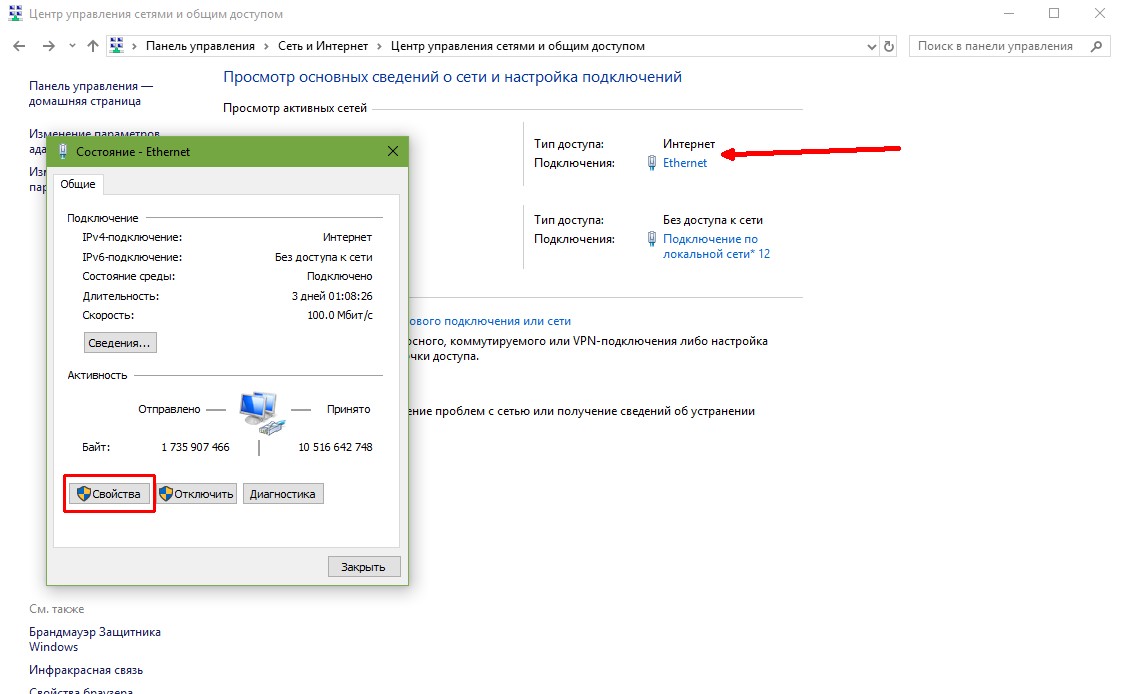Click received bytes value 10 516 642 748
Viewport: 1121px width, 694px height.
(x=335, y=447)
